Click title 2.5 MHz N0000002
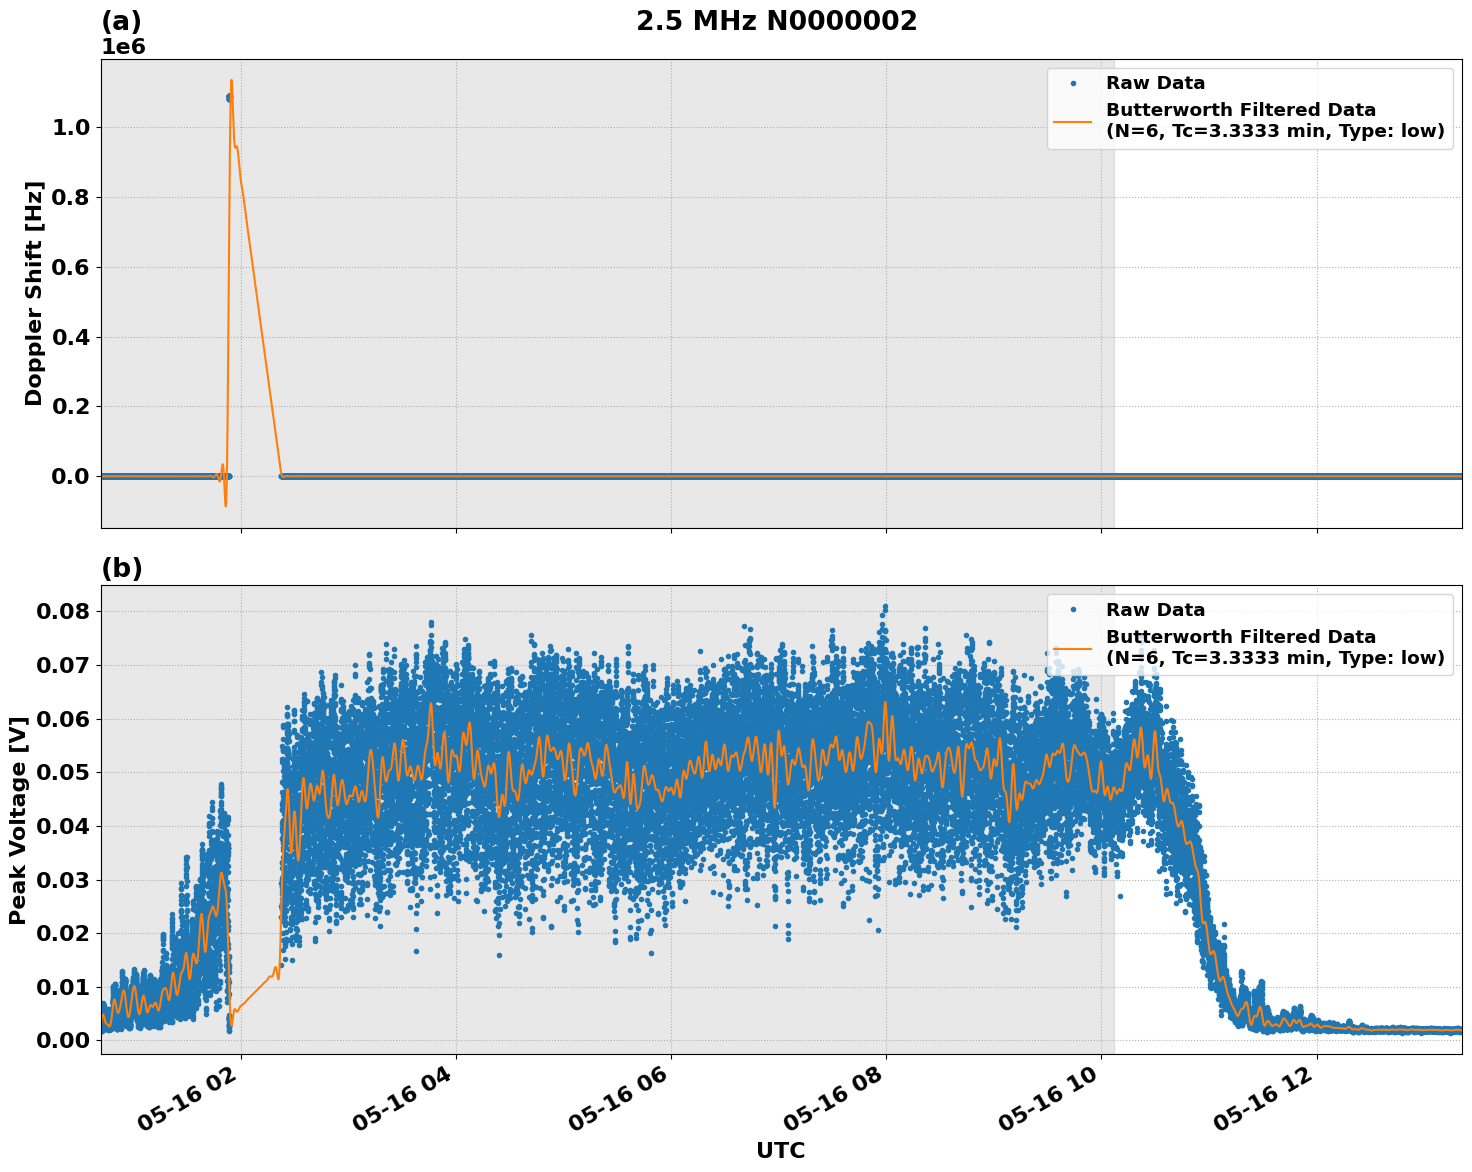Screen dimensions: 1472x1172 pyautogui.click(x=778, y=20)
